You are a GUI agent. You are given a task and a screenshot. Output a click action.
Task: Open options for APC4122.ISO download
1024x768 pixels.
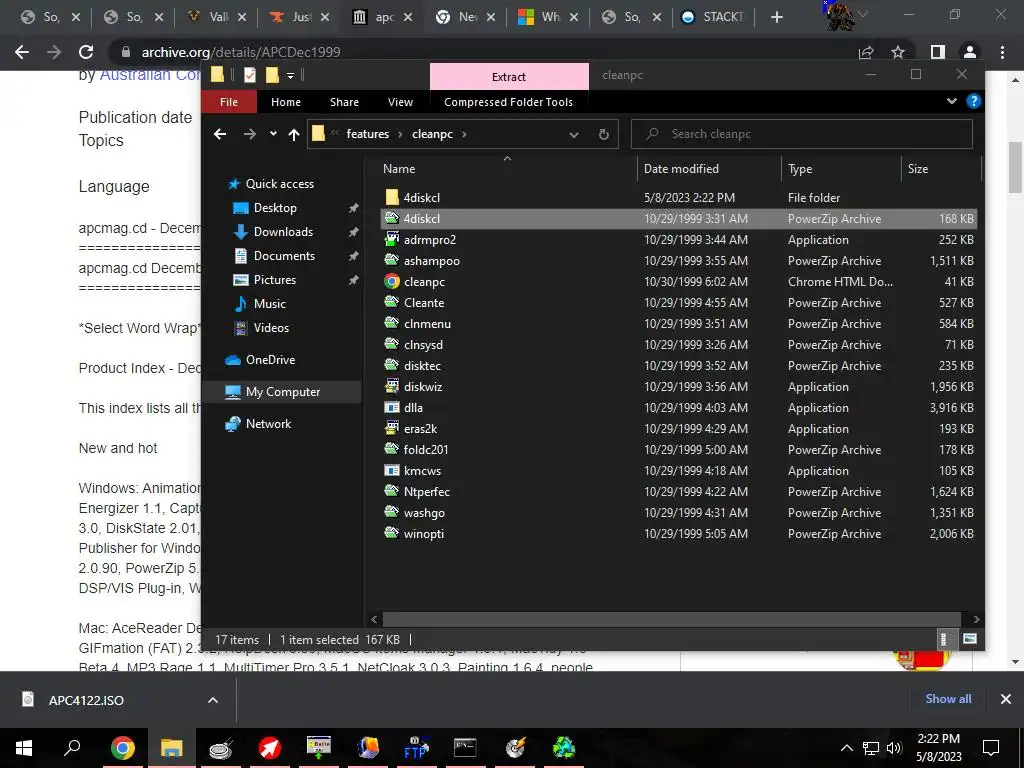[x=213, y=700]
